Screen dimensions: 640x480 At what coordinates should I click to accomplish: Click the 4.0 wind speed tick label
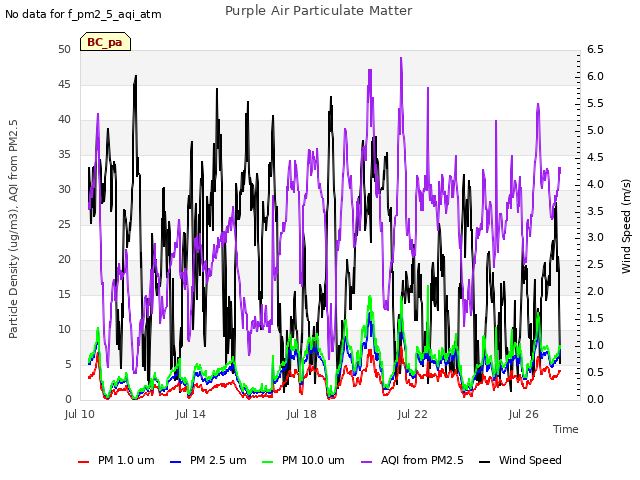(595, 184)
